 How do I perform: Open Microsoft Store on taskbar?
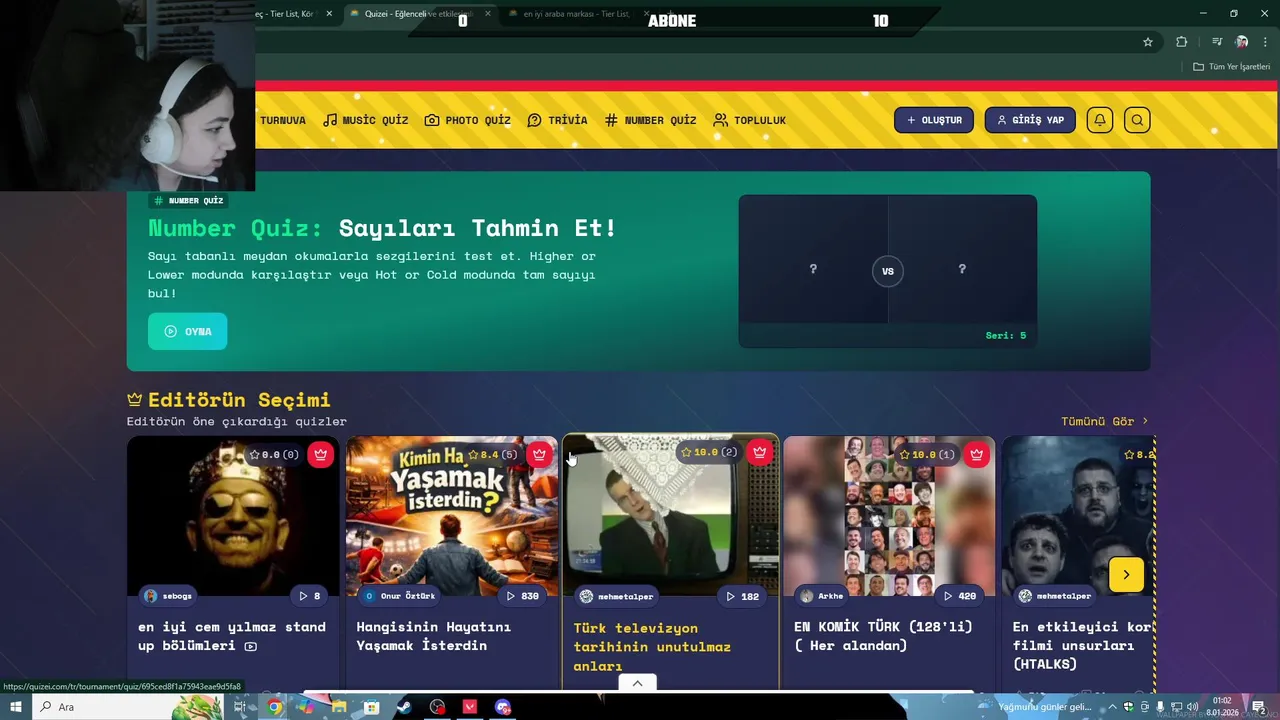coord(371,707)
